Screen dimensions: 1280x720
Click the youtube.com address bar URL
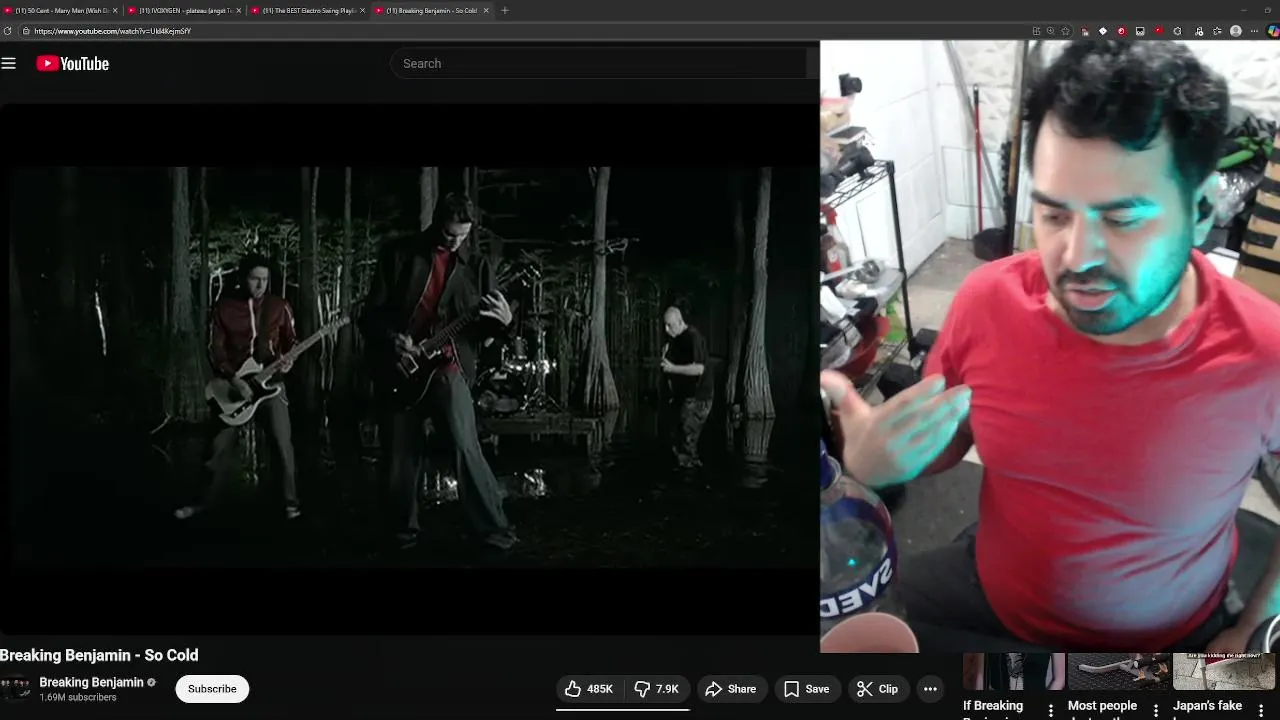pyautogui.click(x=112, y=31)
